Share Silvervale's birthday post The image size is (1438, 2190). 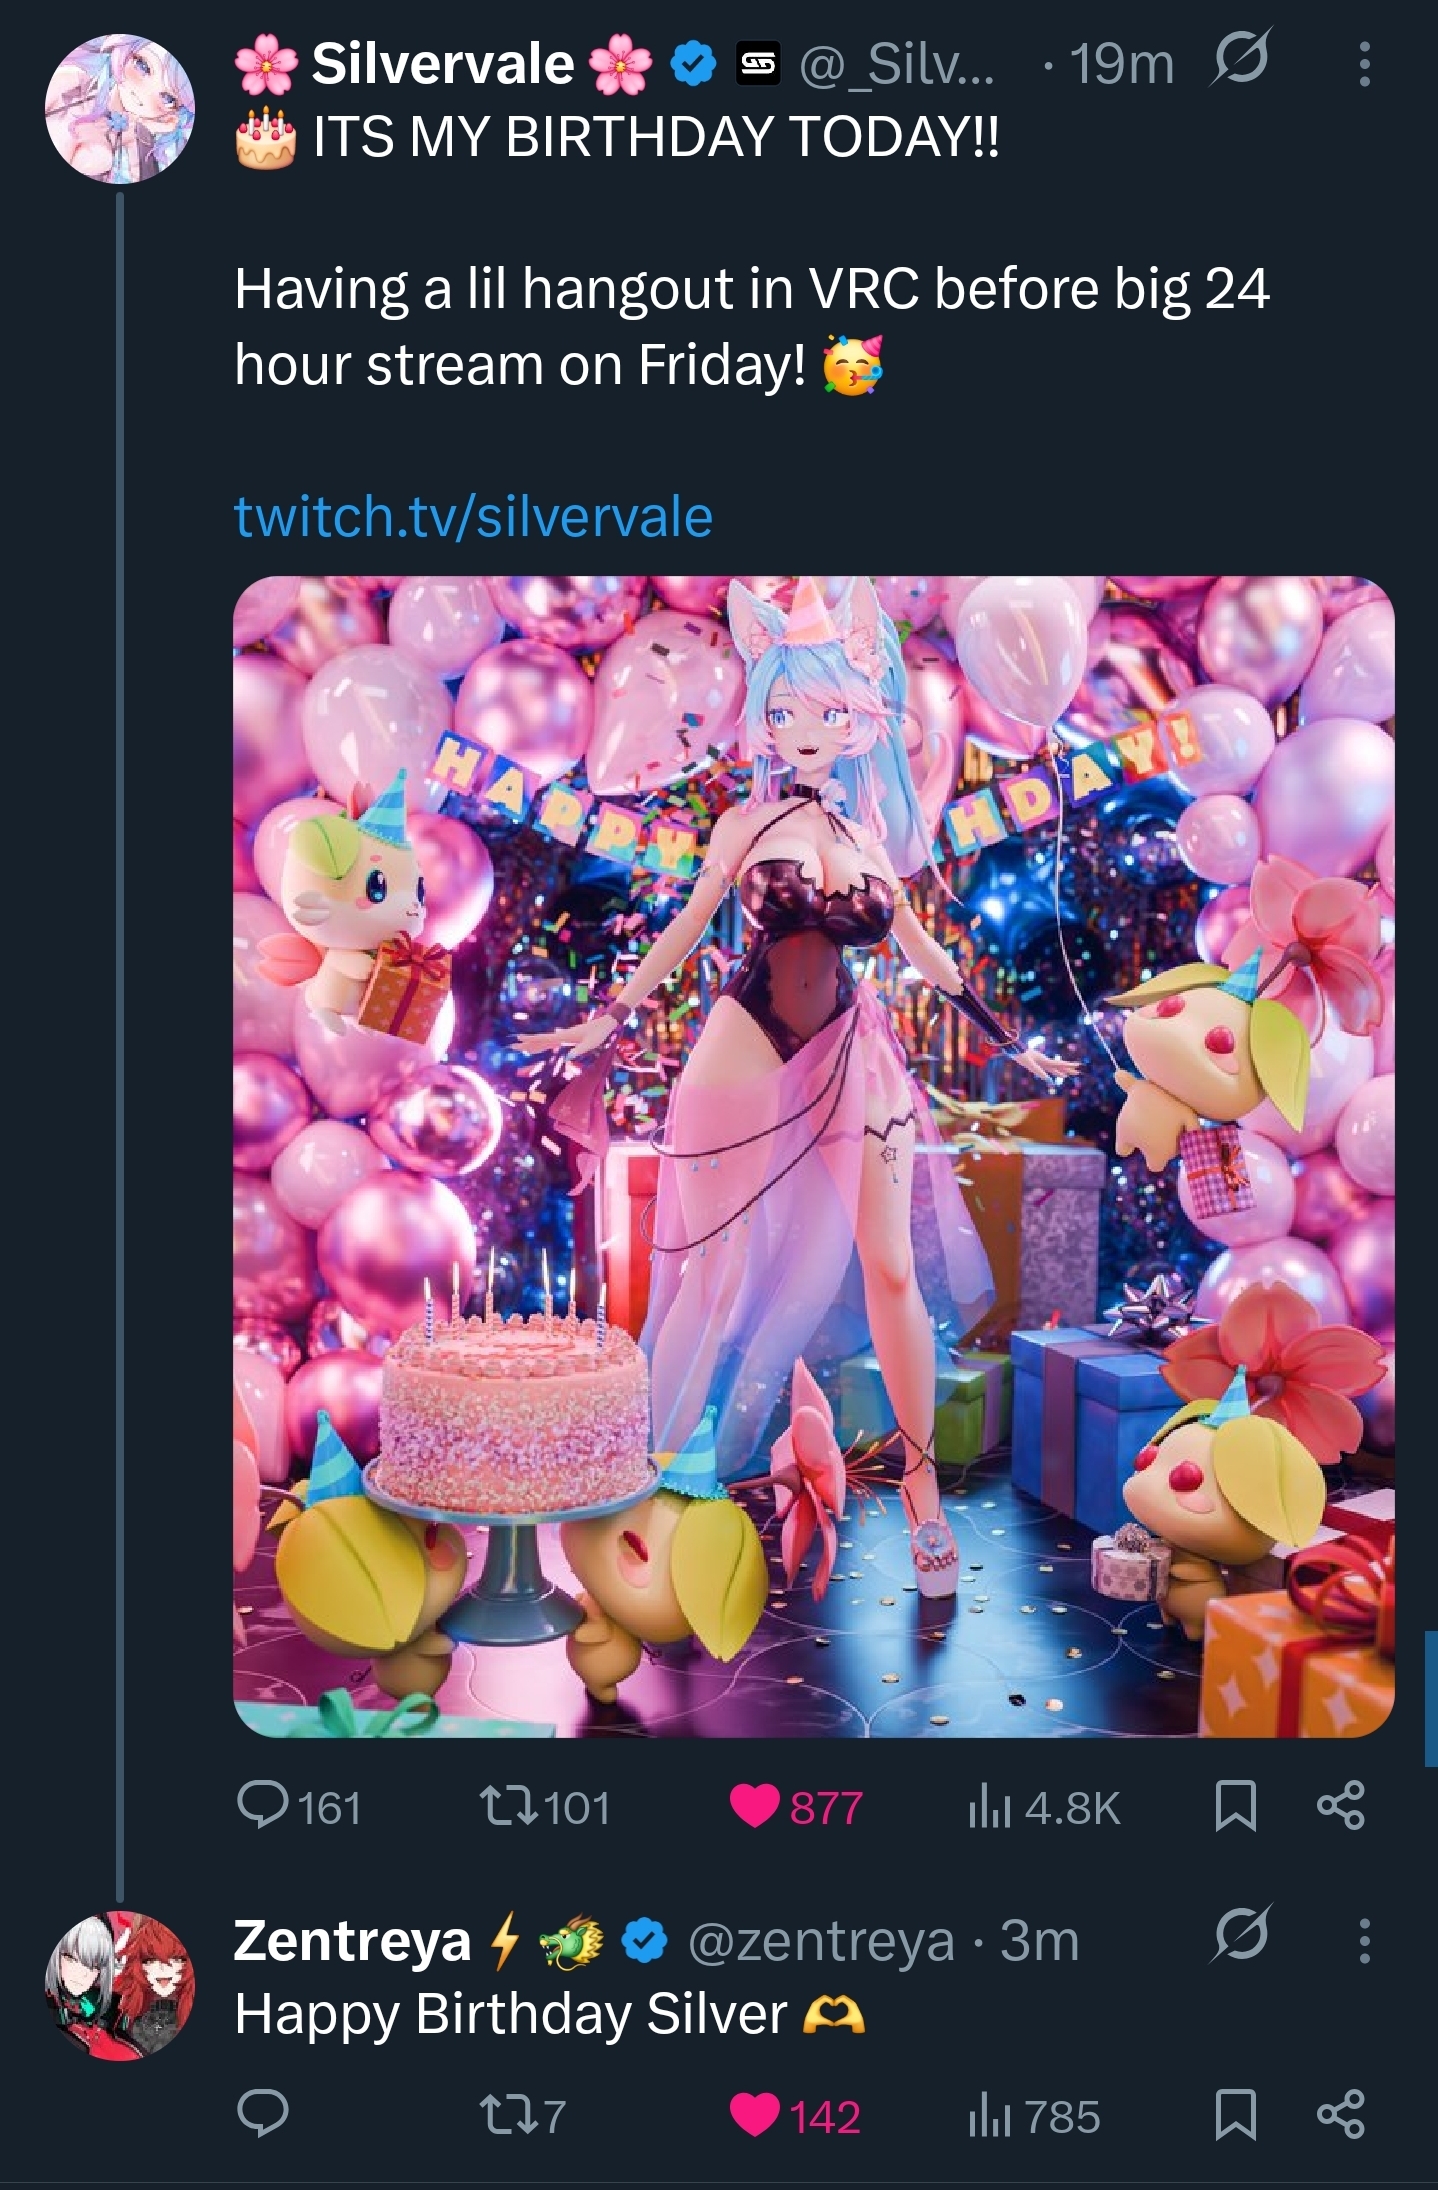[x=1340, y=1806]
